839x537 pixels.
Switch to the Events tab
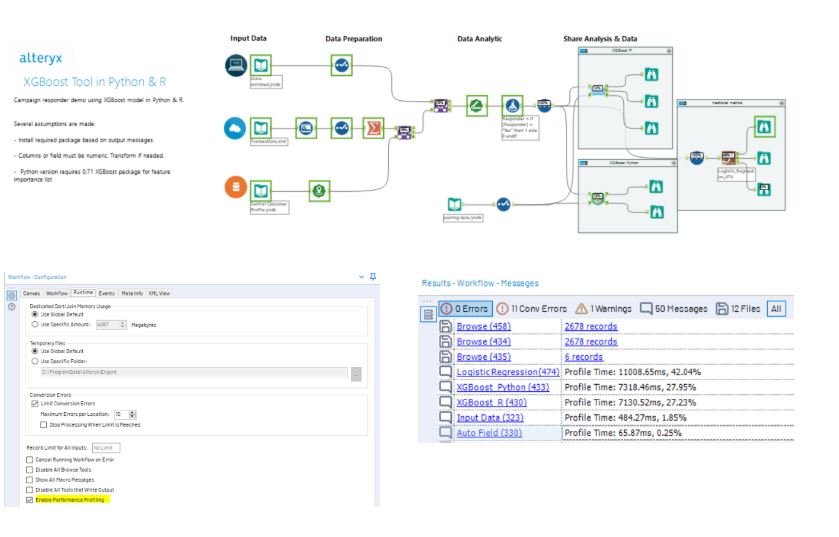(x=106, y=293)
